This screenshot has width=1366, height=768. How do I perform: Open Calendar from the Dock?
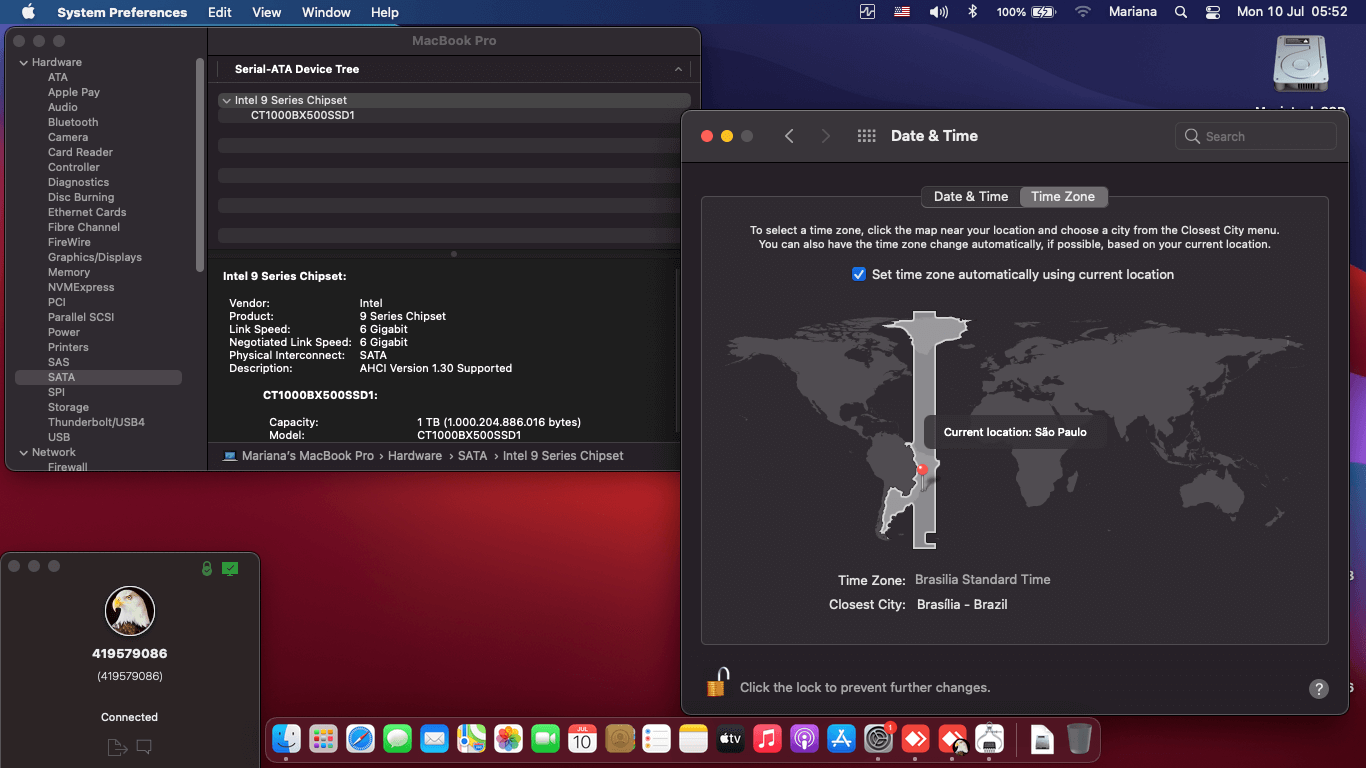tap(582, 739)
